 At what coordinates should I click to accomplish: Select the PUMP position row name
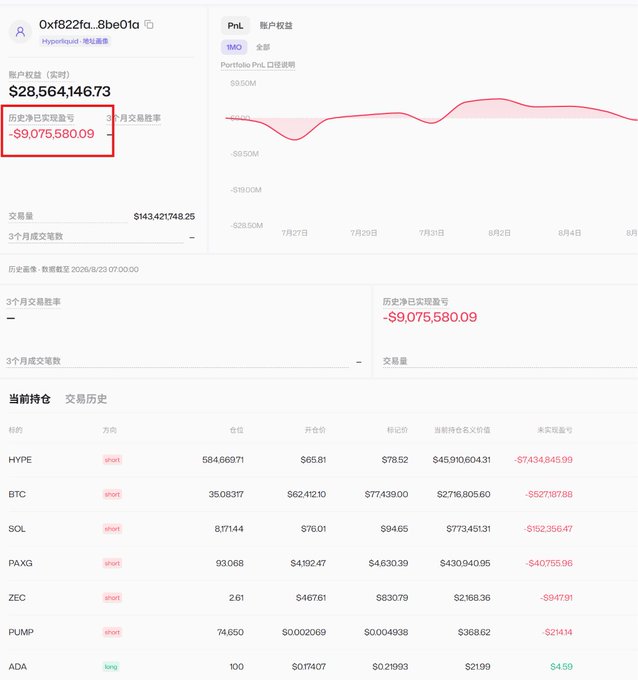coord(21,632)
